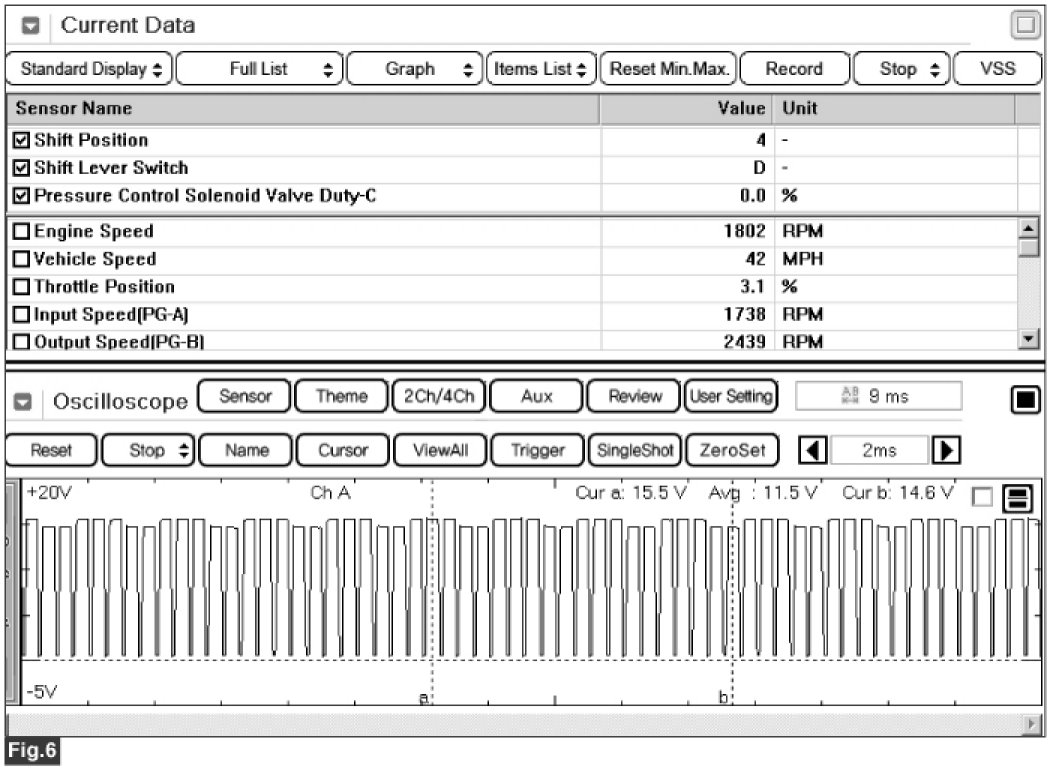Open the Trigger settings in oscilloscope
1050x769 pixels.
click(537, 451)
